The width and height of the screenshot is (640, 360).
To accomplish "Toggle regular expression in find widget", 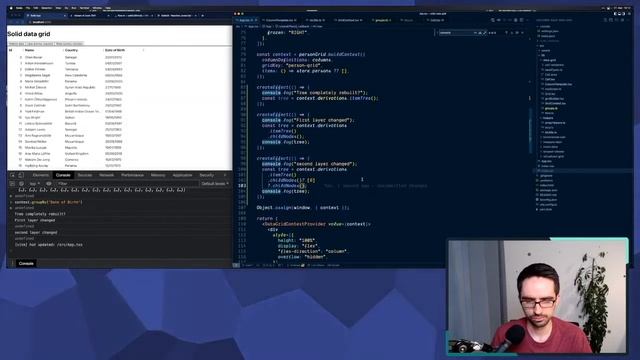I will [x=485, y=33].
